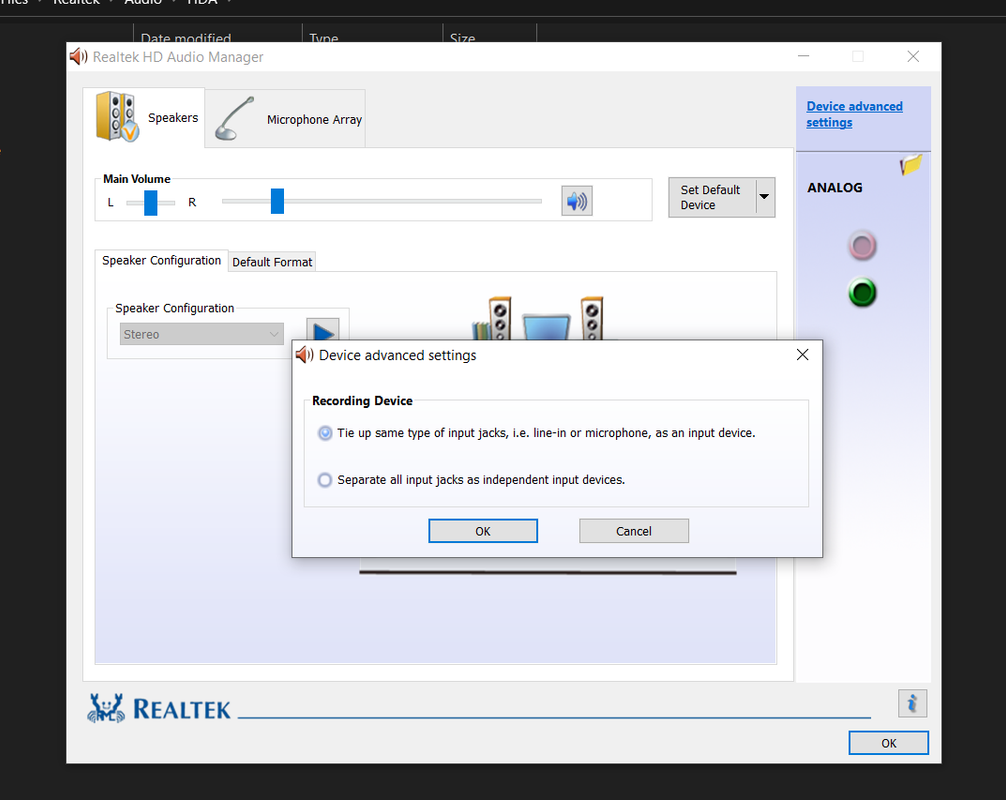Click the Main Volume label
The width and height of the screenshot is (1006, 800).
click(137, 179)
